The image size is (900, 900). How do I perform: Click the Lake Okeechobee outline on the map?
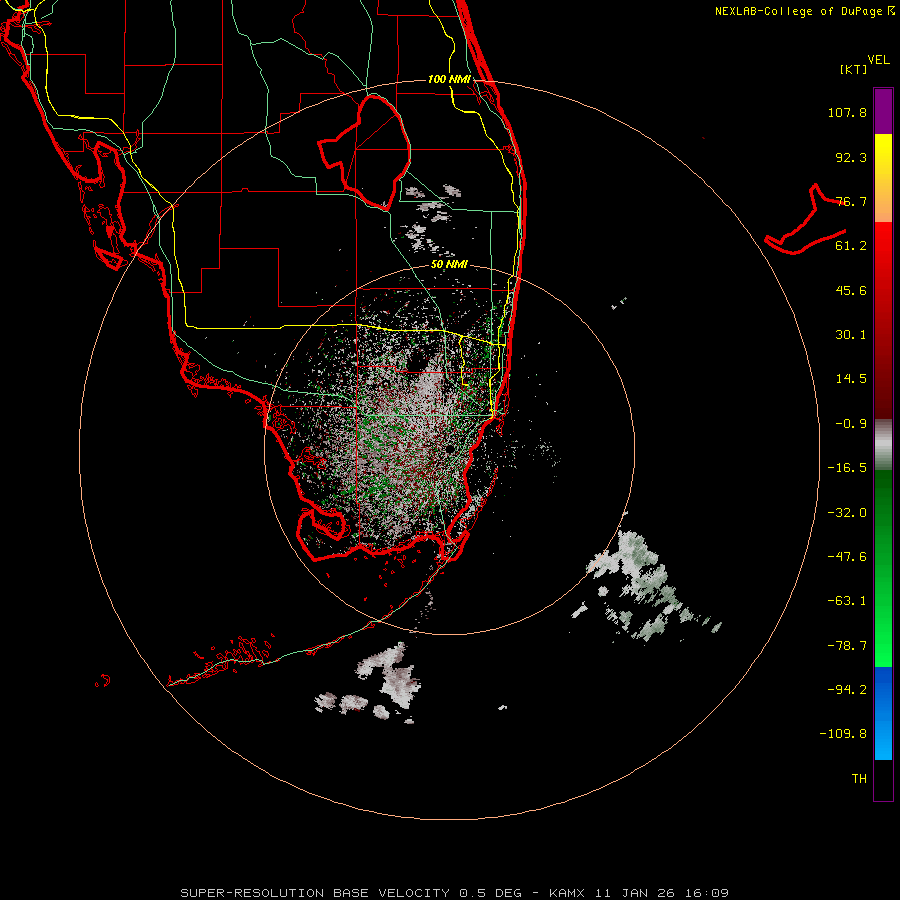pyautogui.click(x=364, y=152)
